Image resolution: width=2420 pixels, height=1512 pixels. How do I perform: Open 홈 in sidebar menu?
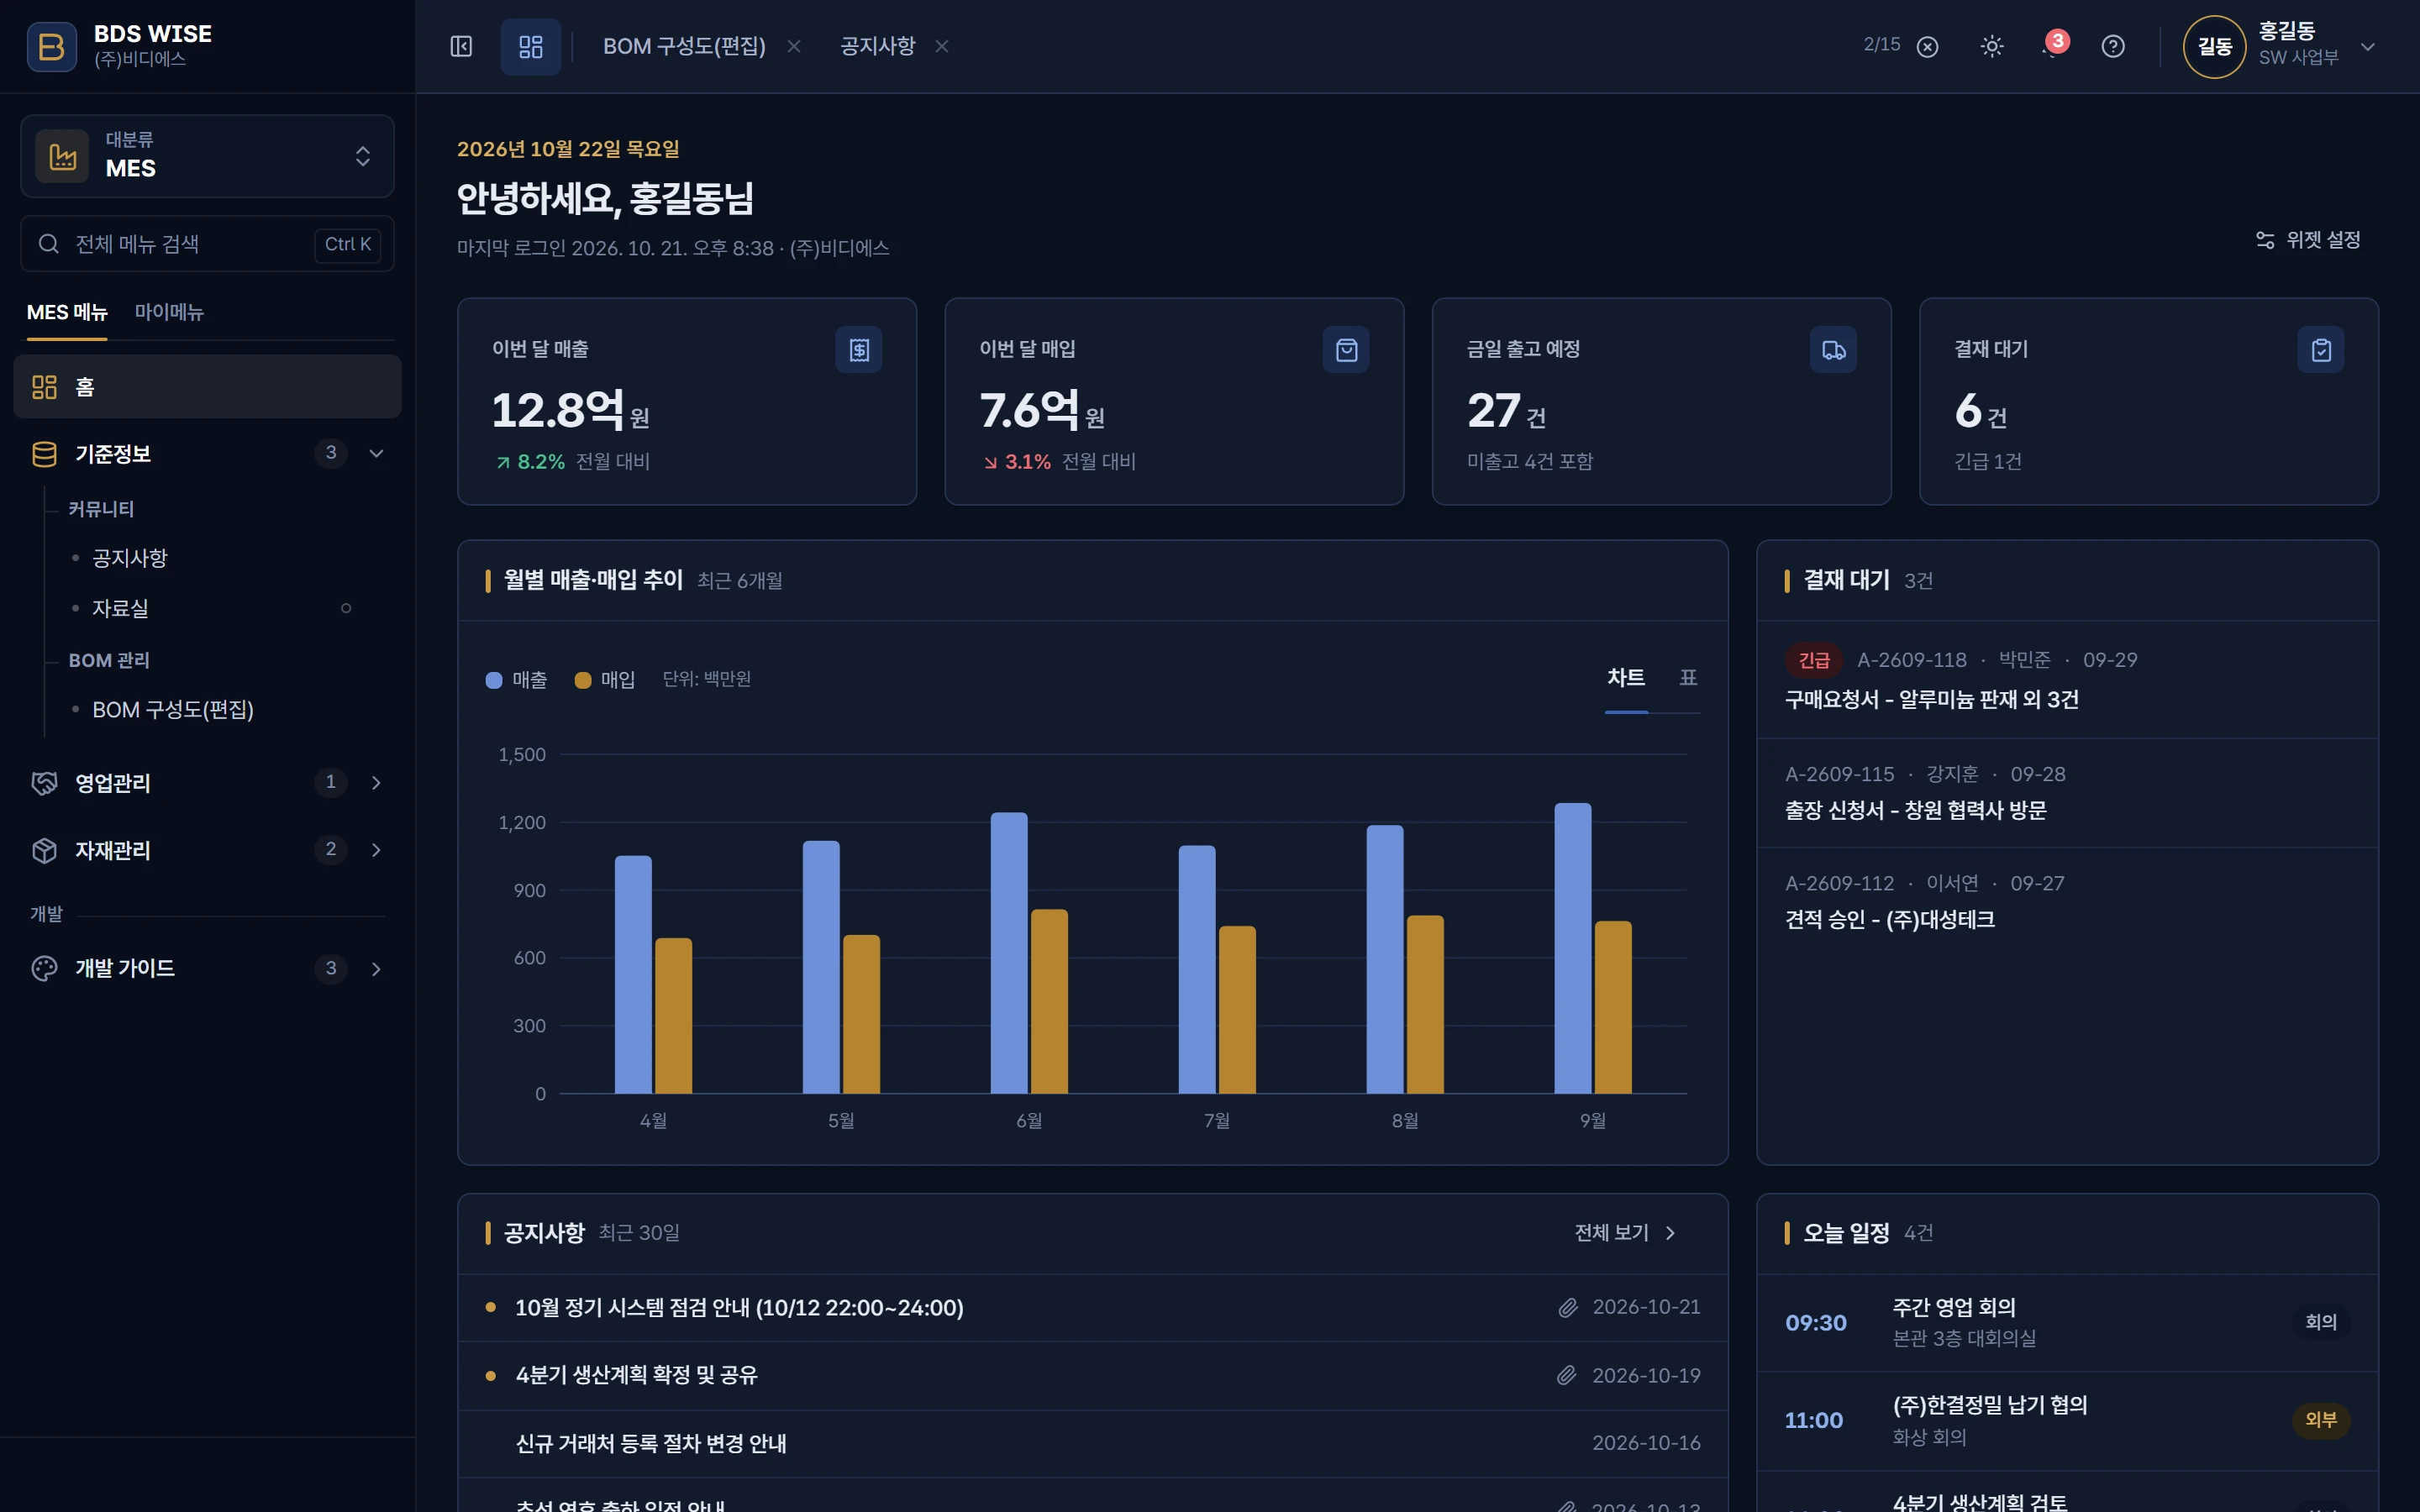click(207, 387)
